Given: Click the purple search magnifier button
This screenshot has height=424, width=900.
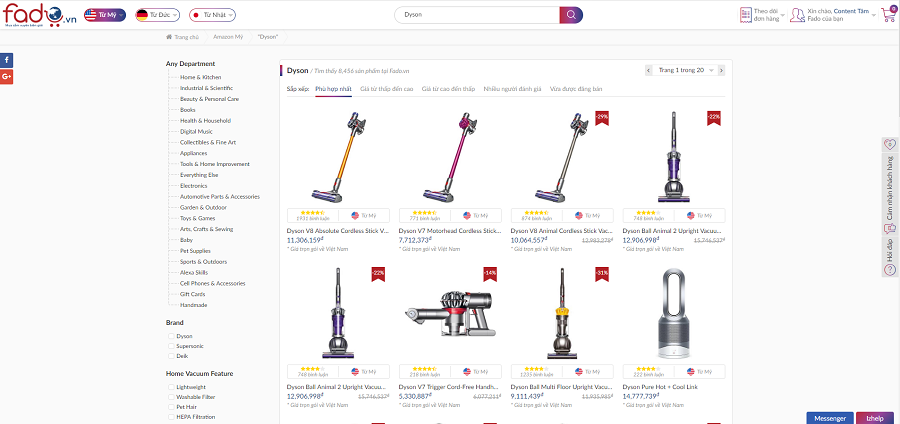Looking at the screenshot, I should coord(570,15).
